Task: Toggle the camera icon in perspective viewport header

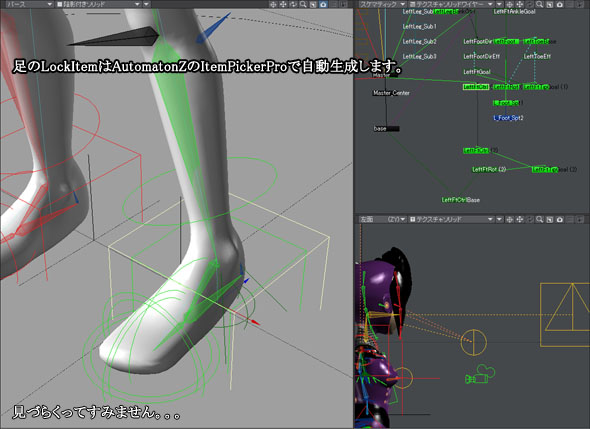Action: (x=323, y=4)
